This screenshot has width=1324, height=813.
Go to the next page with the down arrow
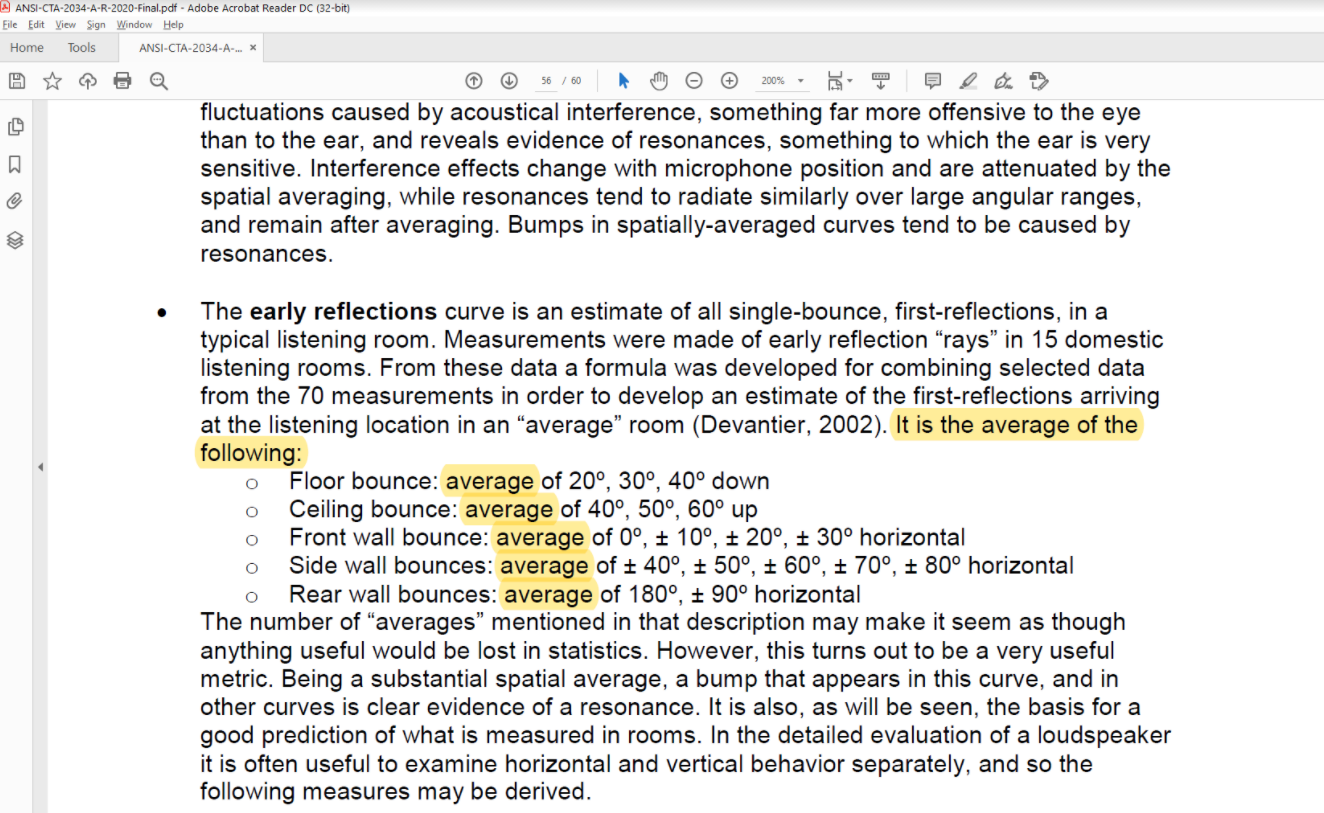[509, 81]
